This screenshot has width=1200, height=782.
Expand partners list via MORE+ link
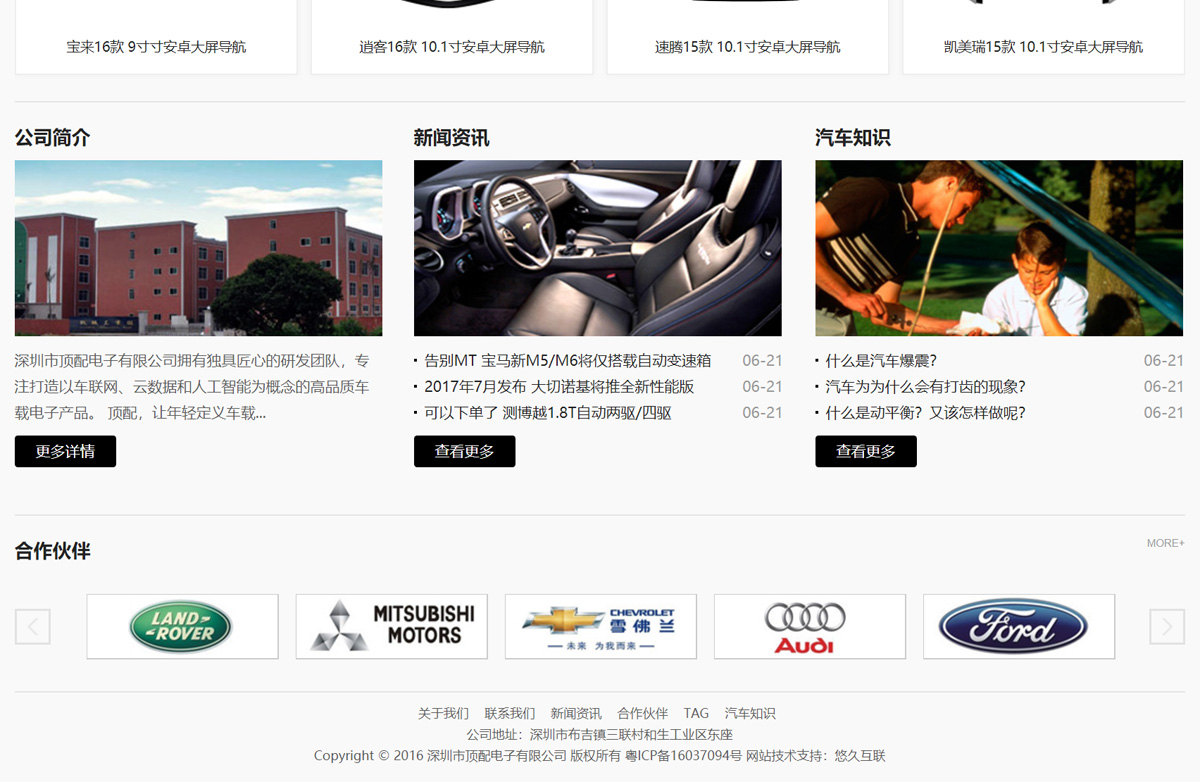point(1165,543)
